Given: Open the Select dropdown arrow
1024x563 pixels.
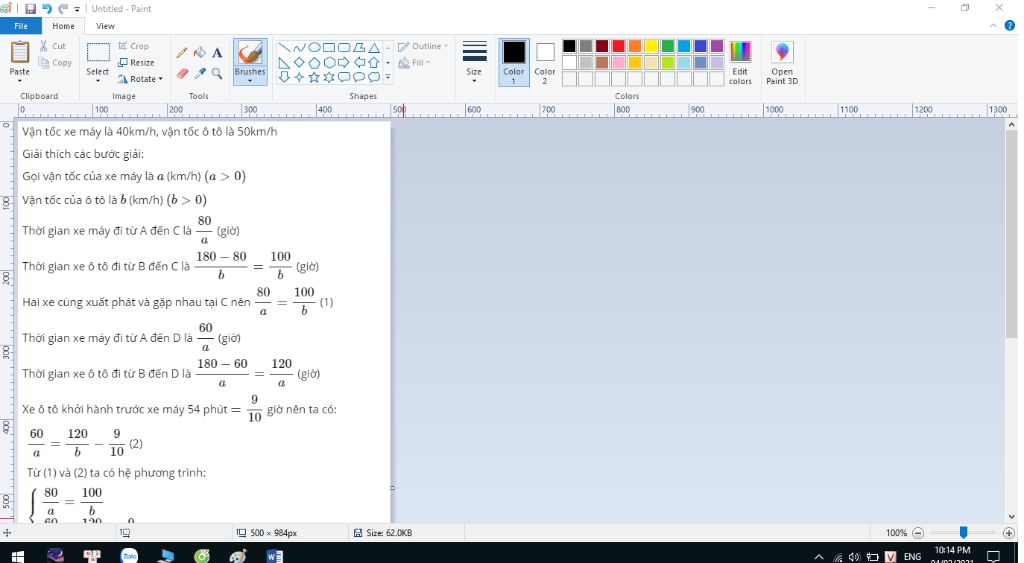Looking at the screenshot, I should (98, 80).
